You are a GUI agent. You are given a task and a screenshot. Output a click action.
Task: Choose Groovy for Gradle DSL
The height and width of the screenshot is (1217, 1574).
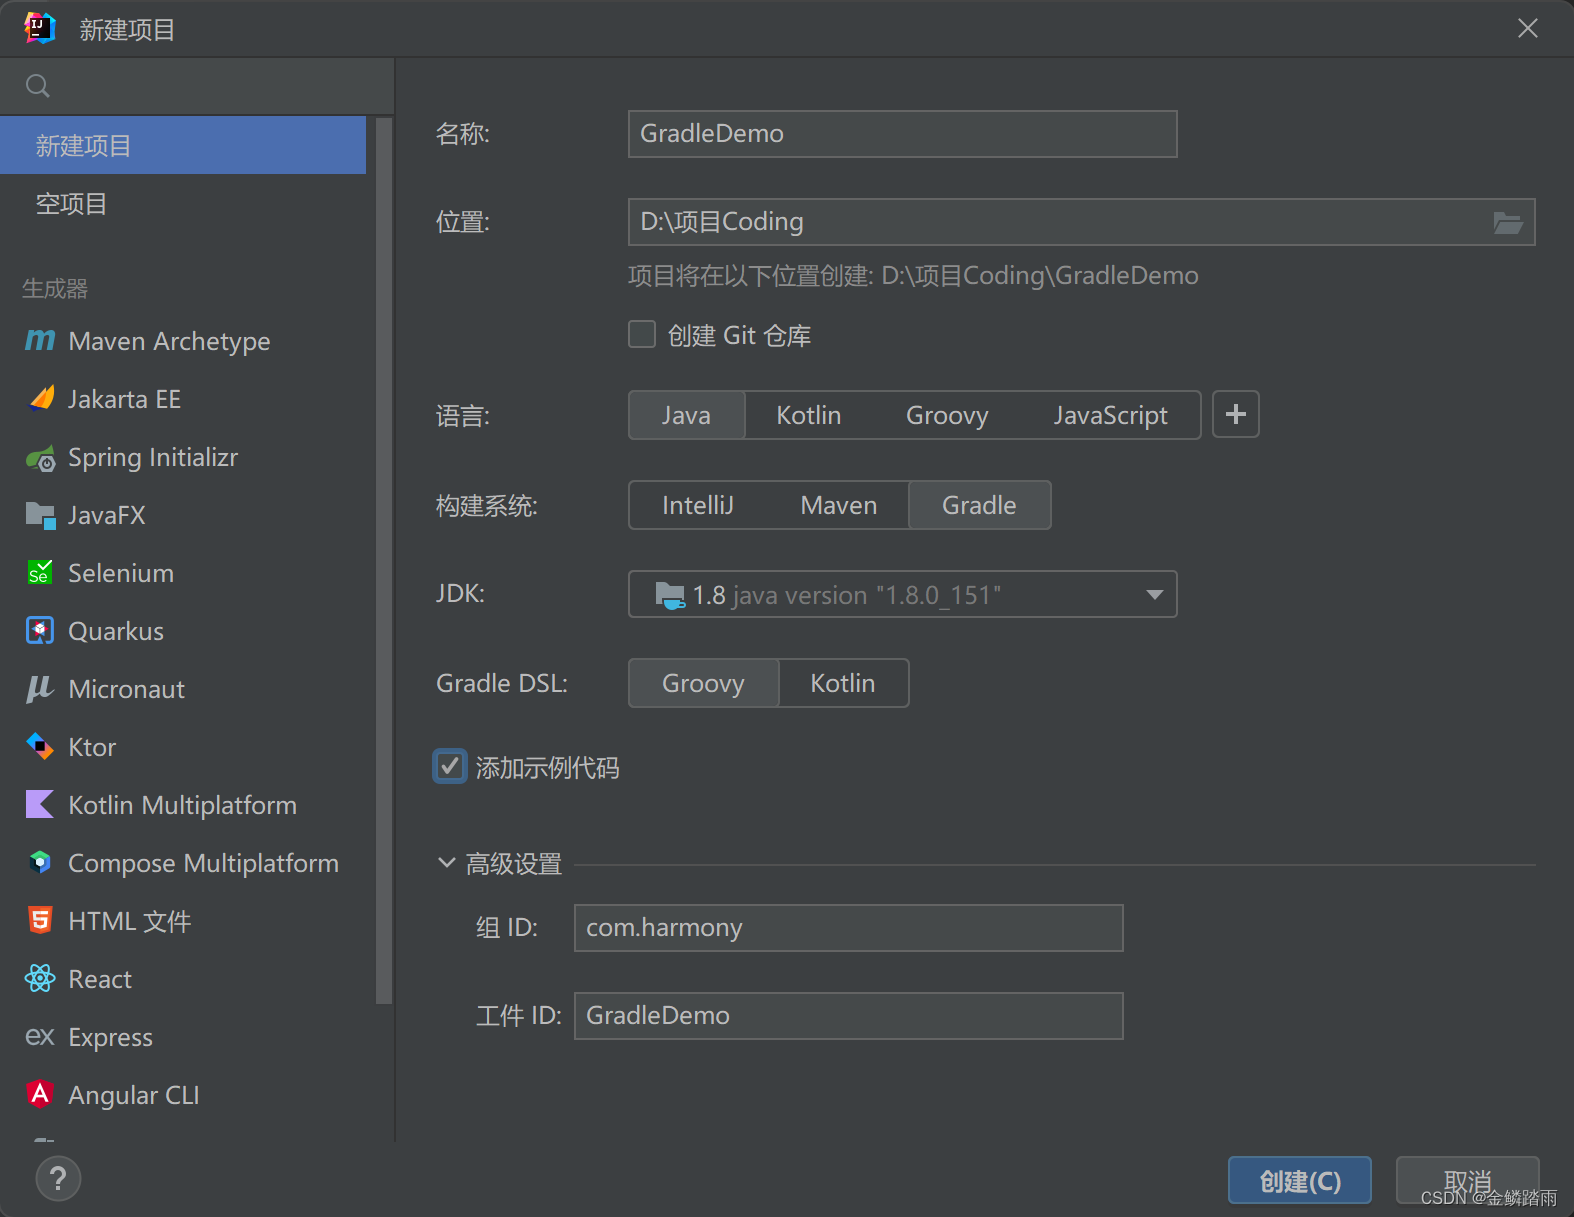[x=703, y=683]
